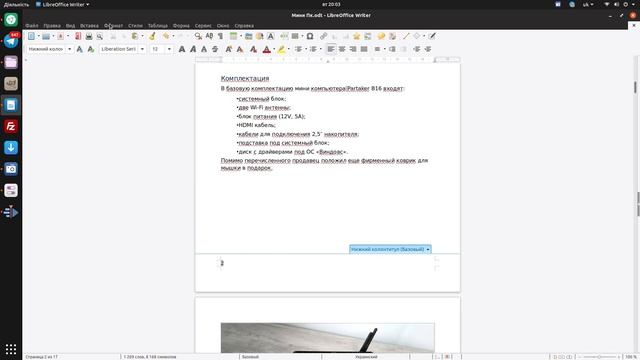
Task: Click the New document icon
Action: click(31, 36)
